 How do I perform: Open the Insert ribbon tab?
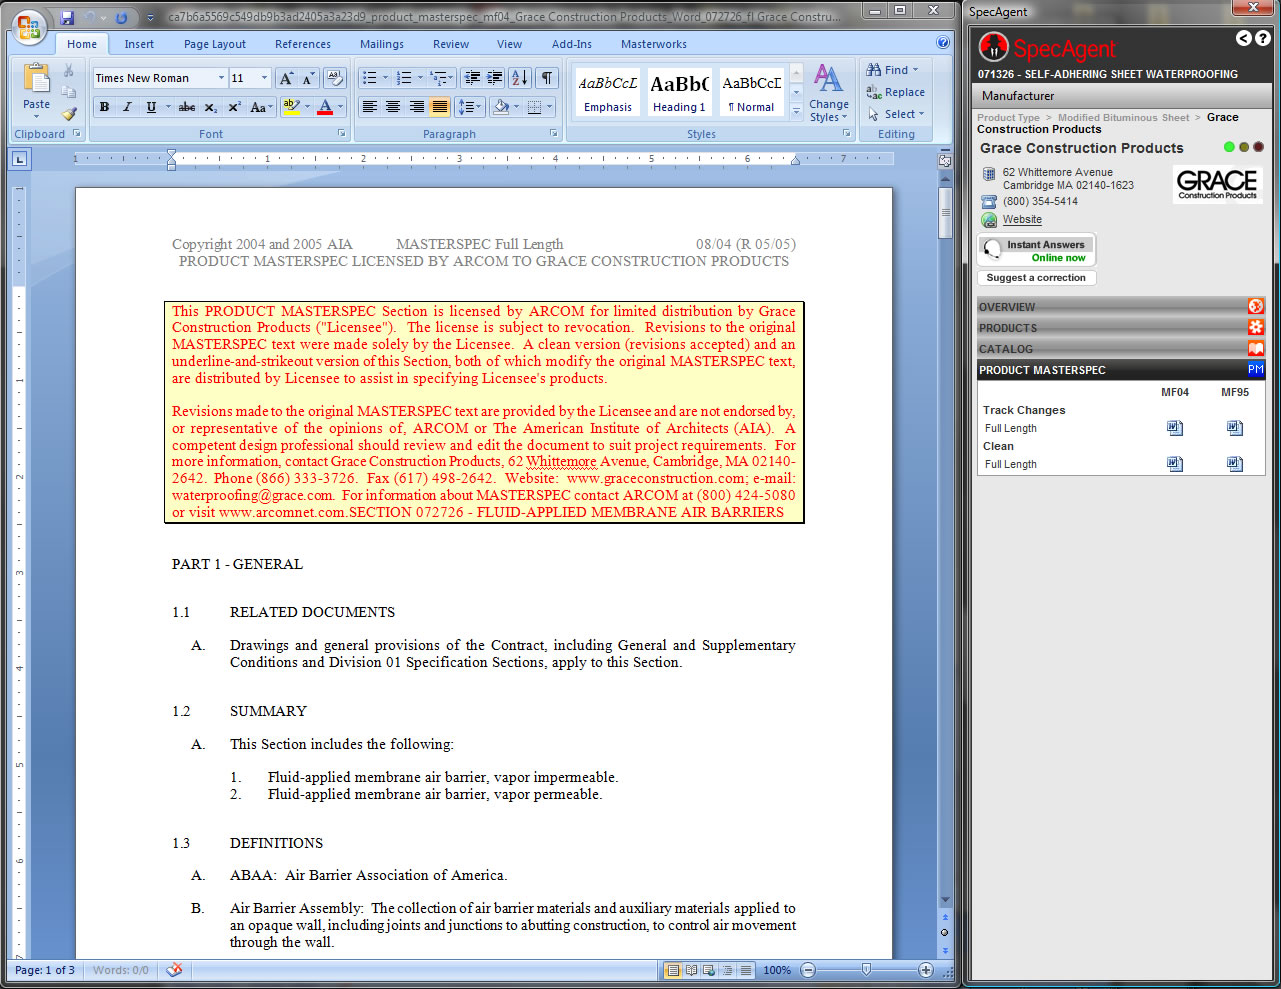tap(139, 44)
